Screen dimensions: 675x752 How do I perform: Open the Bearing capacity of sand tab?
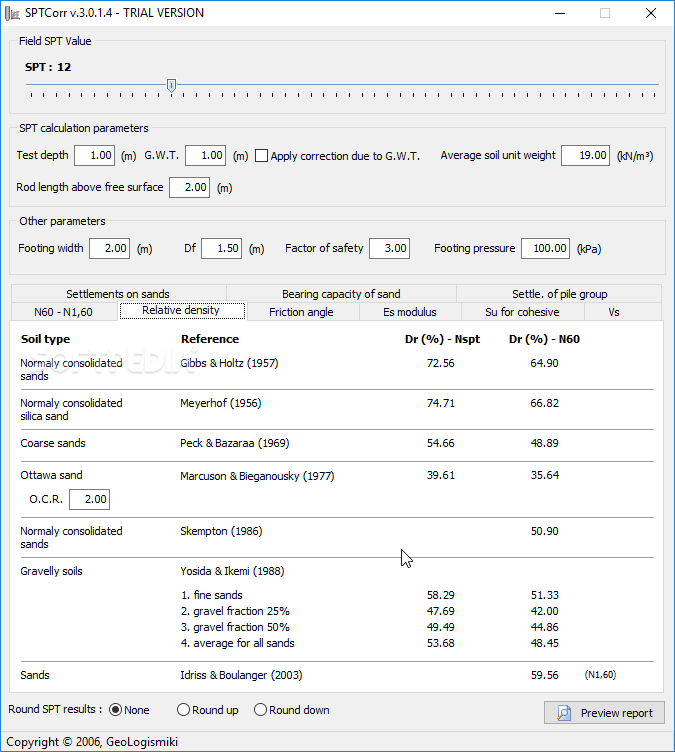(x=341, y=294)
